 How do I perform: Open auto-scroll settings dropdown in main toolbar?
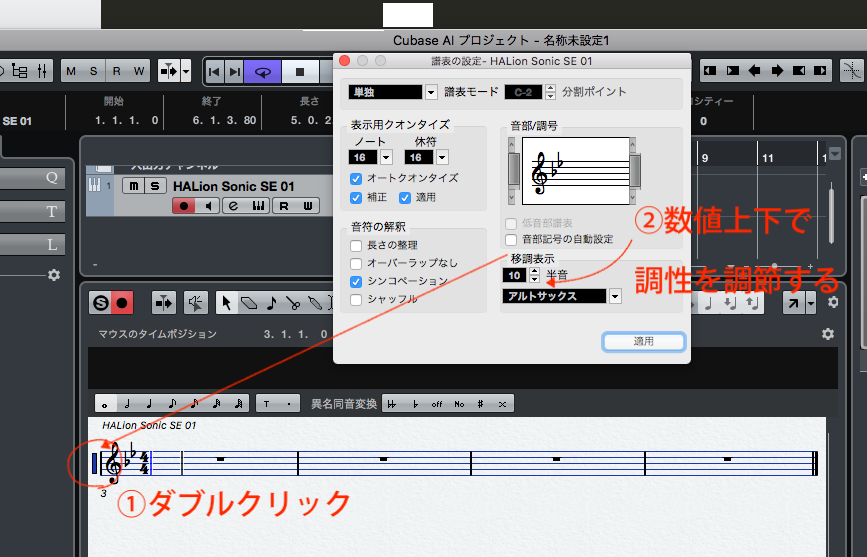click(x=186, y=71)
